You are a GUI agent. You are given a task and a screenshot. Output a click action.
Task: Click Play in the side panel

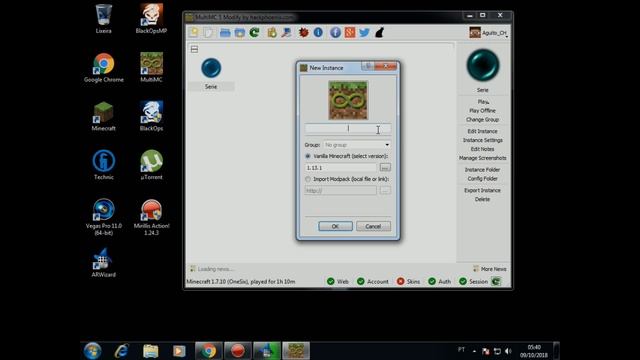[482, 102]
